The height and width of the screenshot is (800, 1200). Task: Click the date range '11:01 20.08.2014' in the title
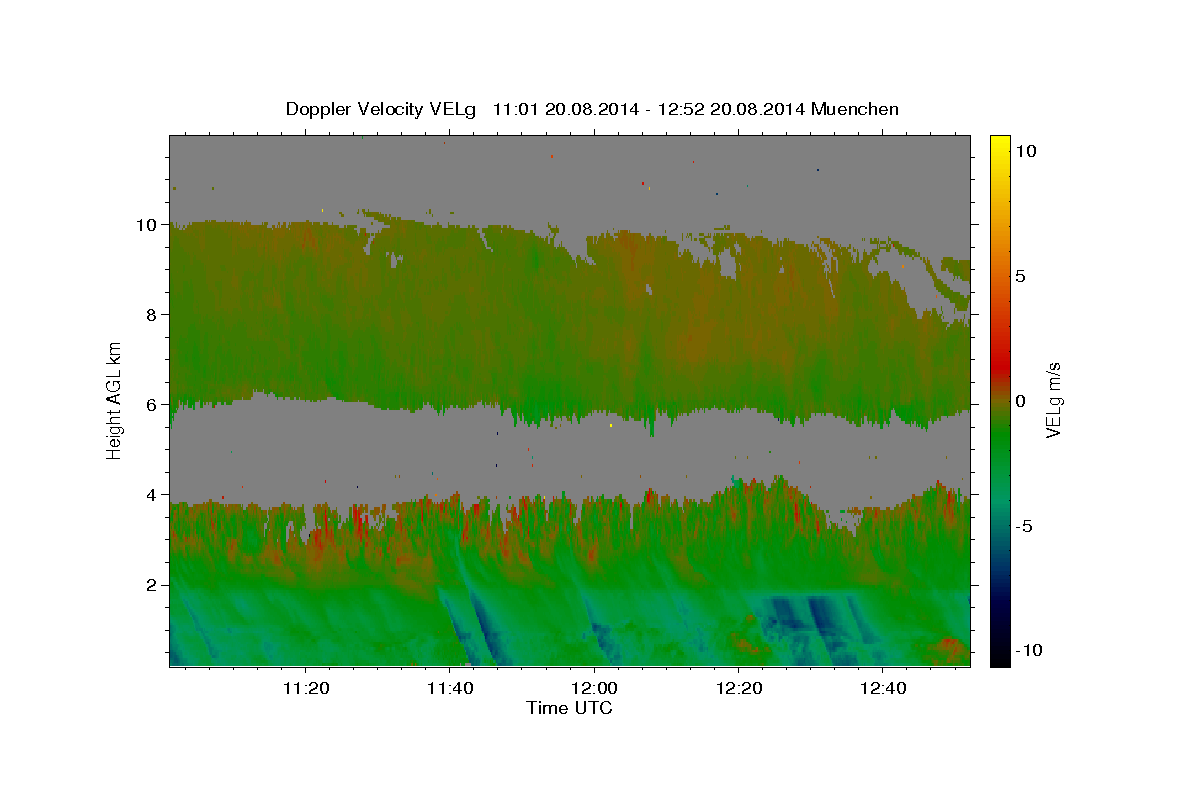point(565,109)
